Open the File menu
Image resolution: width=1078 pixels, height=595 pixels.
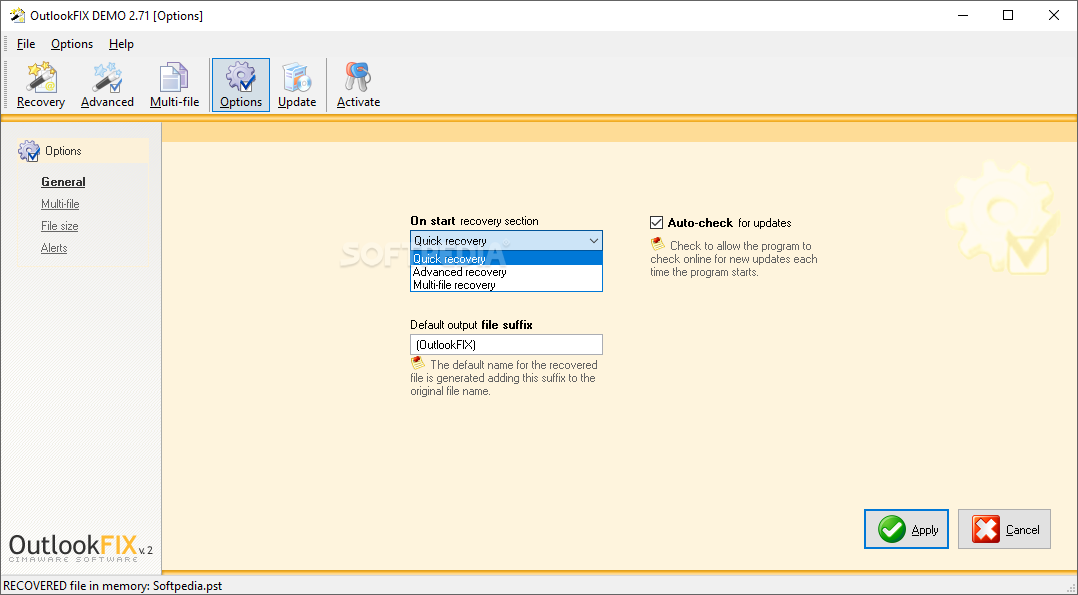pyautogui.click(x=26, y=44)
